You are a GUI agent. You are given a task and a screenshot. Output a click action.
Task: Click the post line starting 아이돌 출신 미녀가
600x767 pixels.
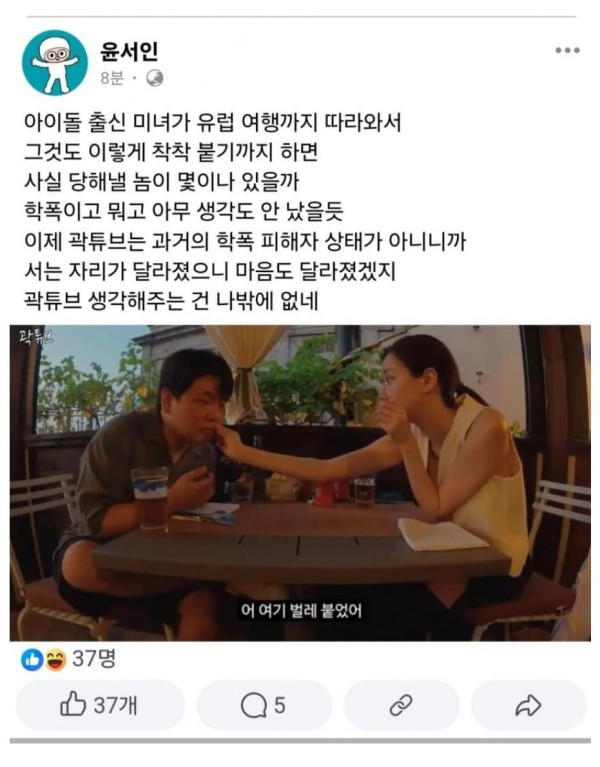(212, 122)
